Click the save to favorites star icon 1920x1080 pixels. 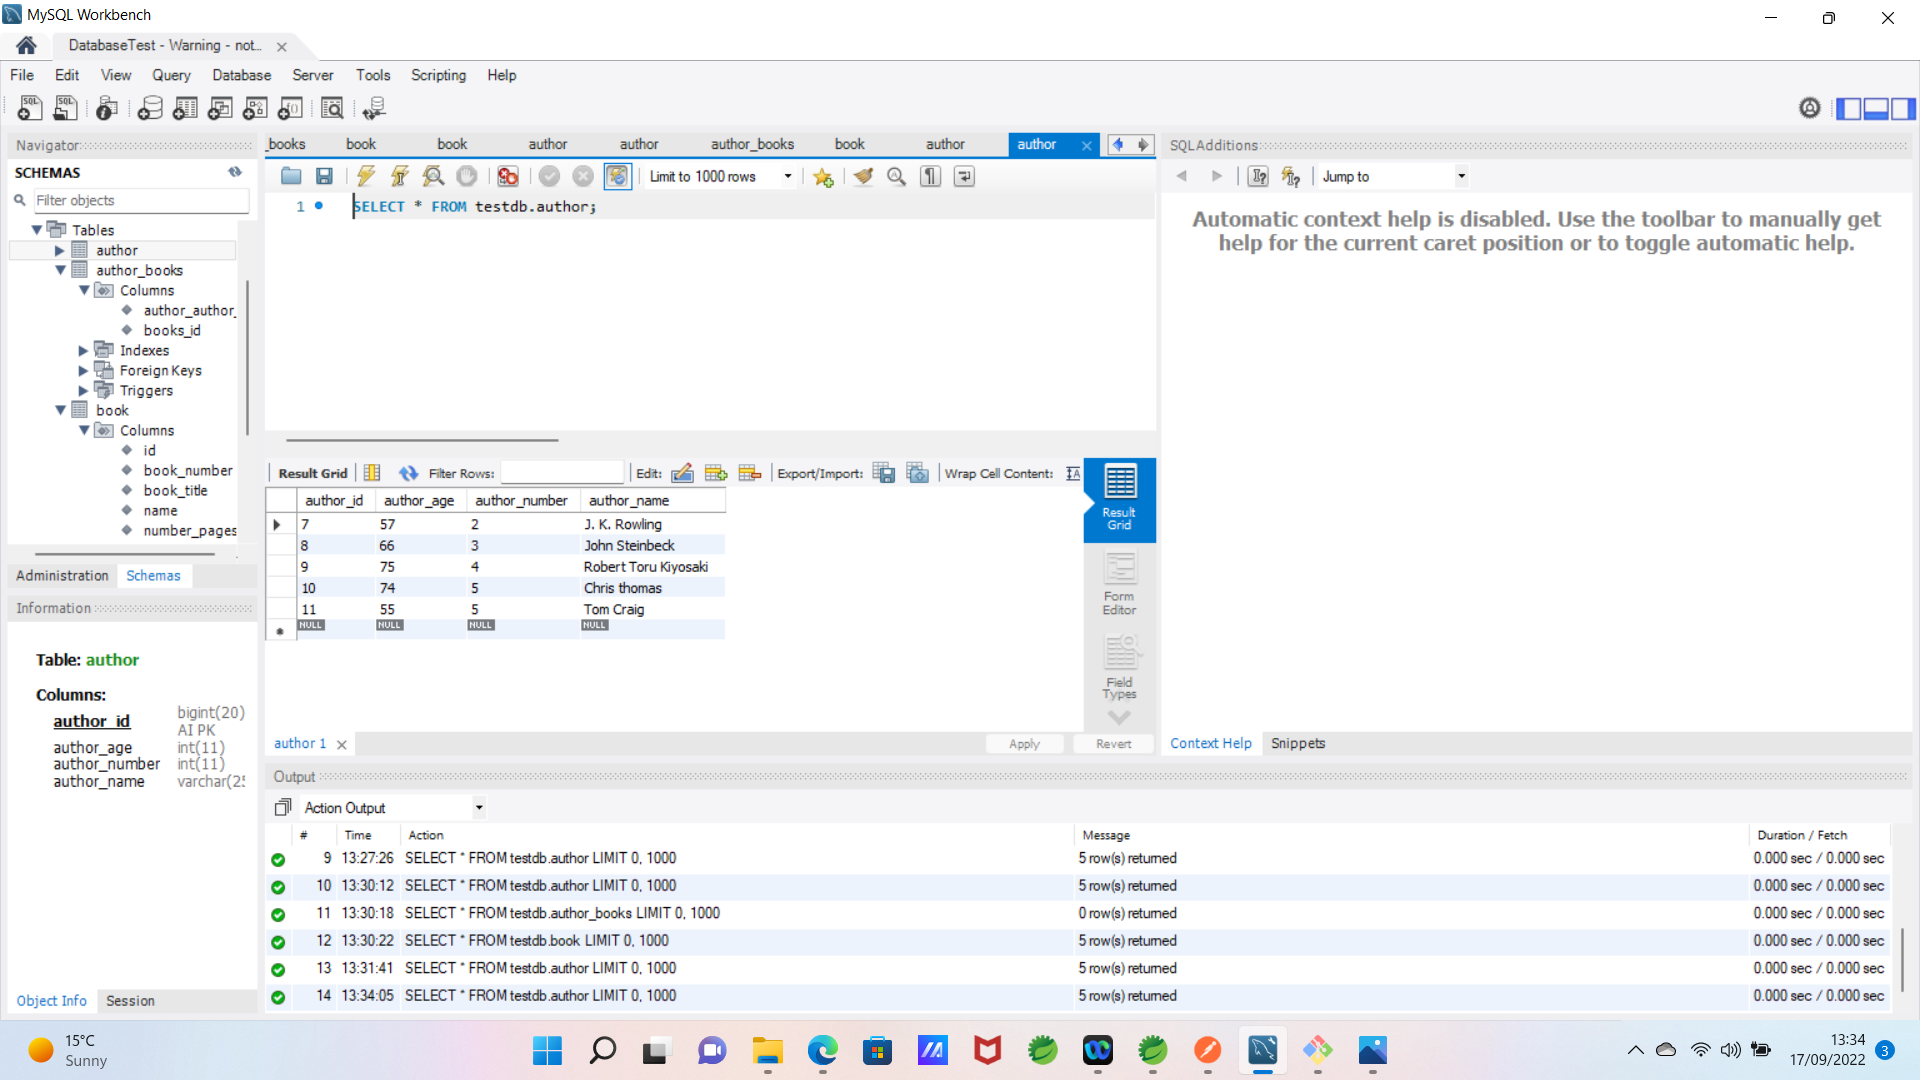click(x=823, y=177)
